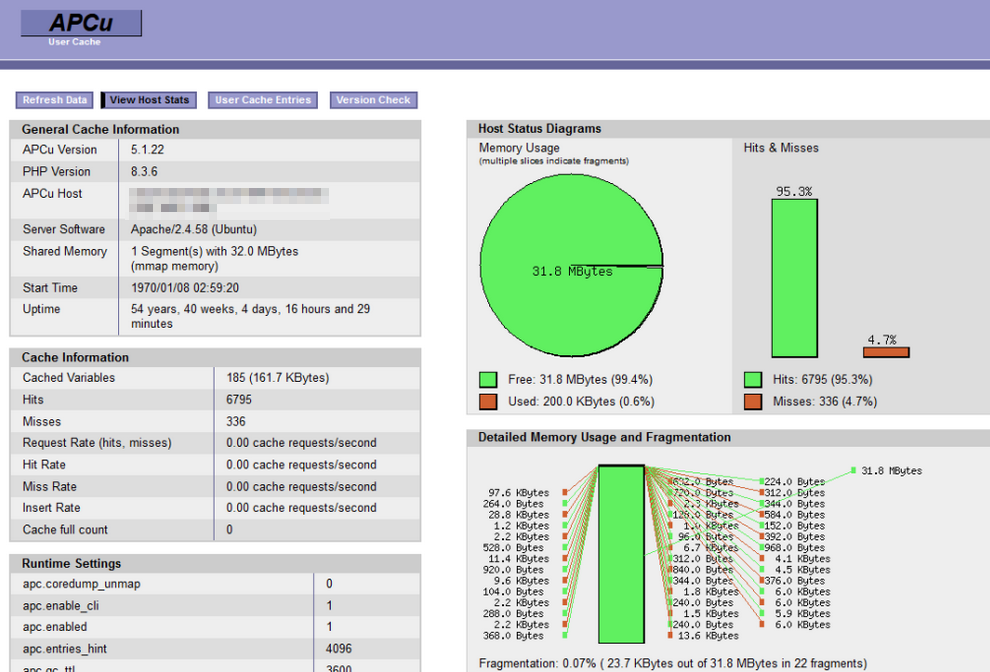The width and height of the screenshot is (990, 672).
Task: Click the General Cache Information heading
Action: pyautogui.click(x=100, y=129)
